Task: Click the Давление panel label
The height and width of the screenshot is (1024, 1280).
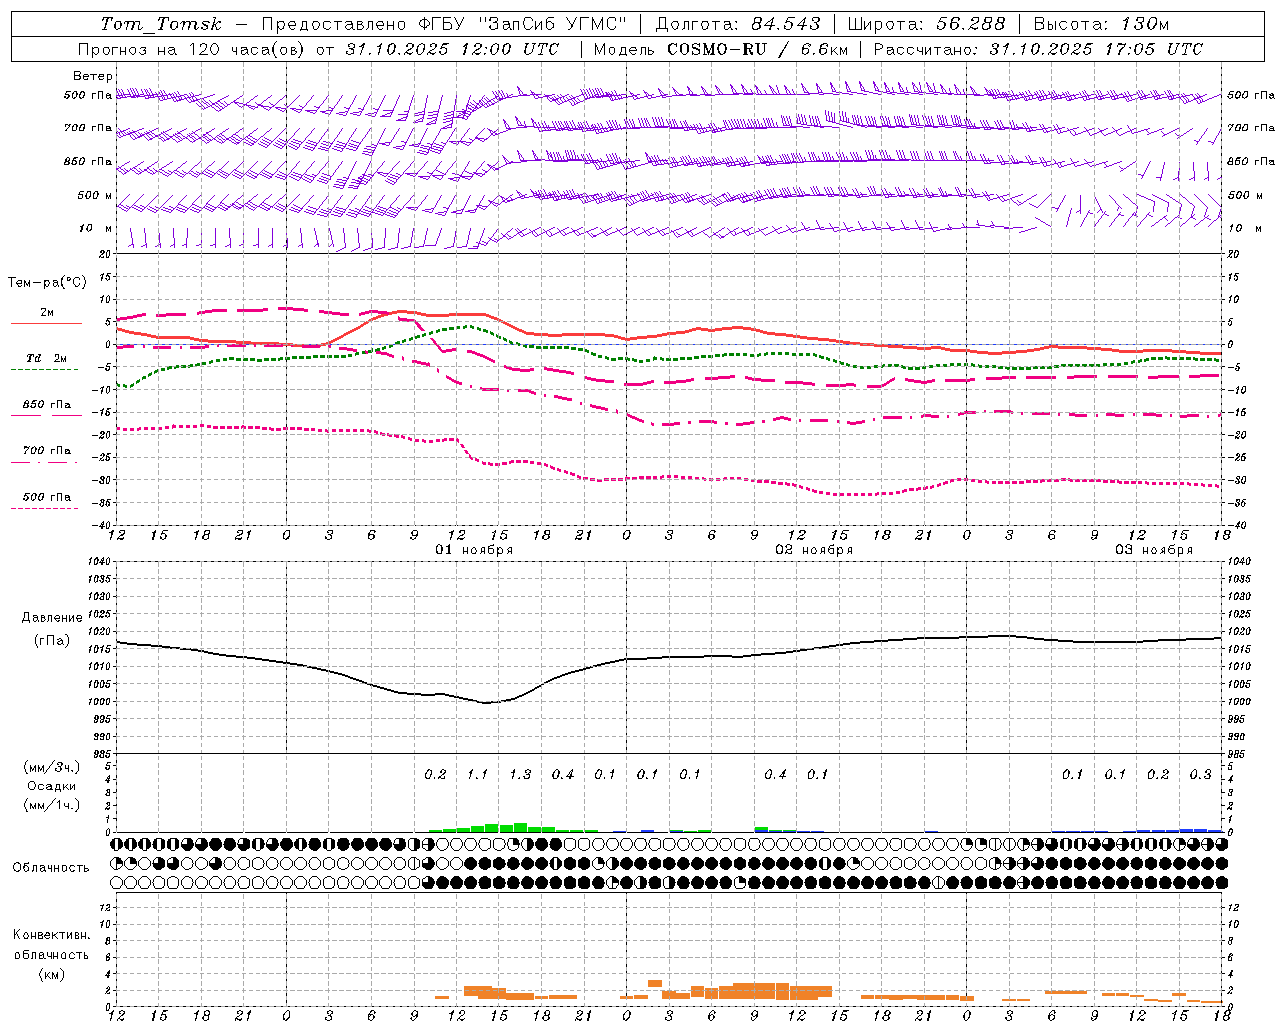Action: 51,618
